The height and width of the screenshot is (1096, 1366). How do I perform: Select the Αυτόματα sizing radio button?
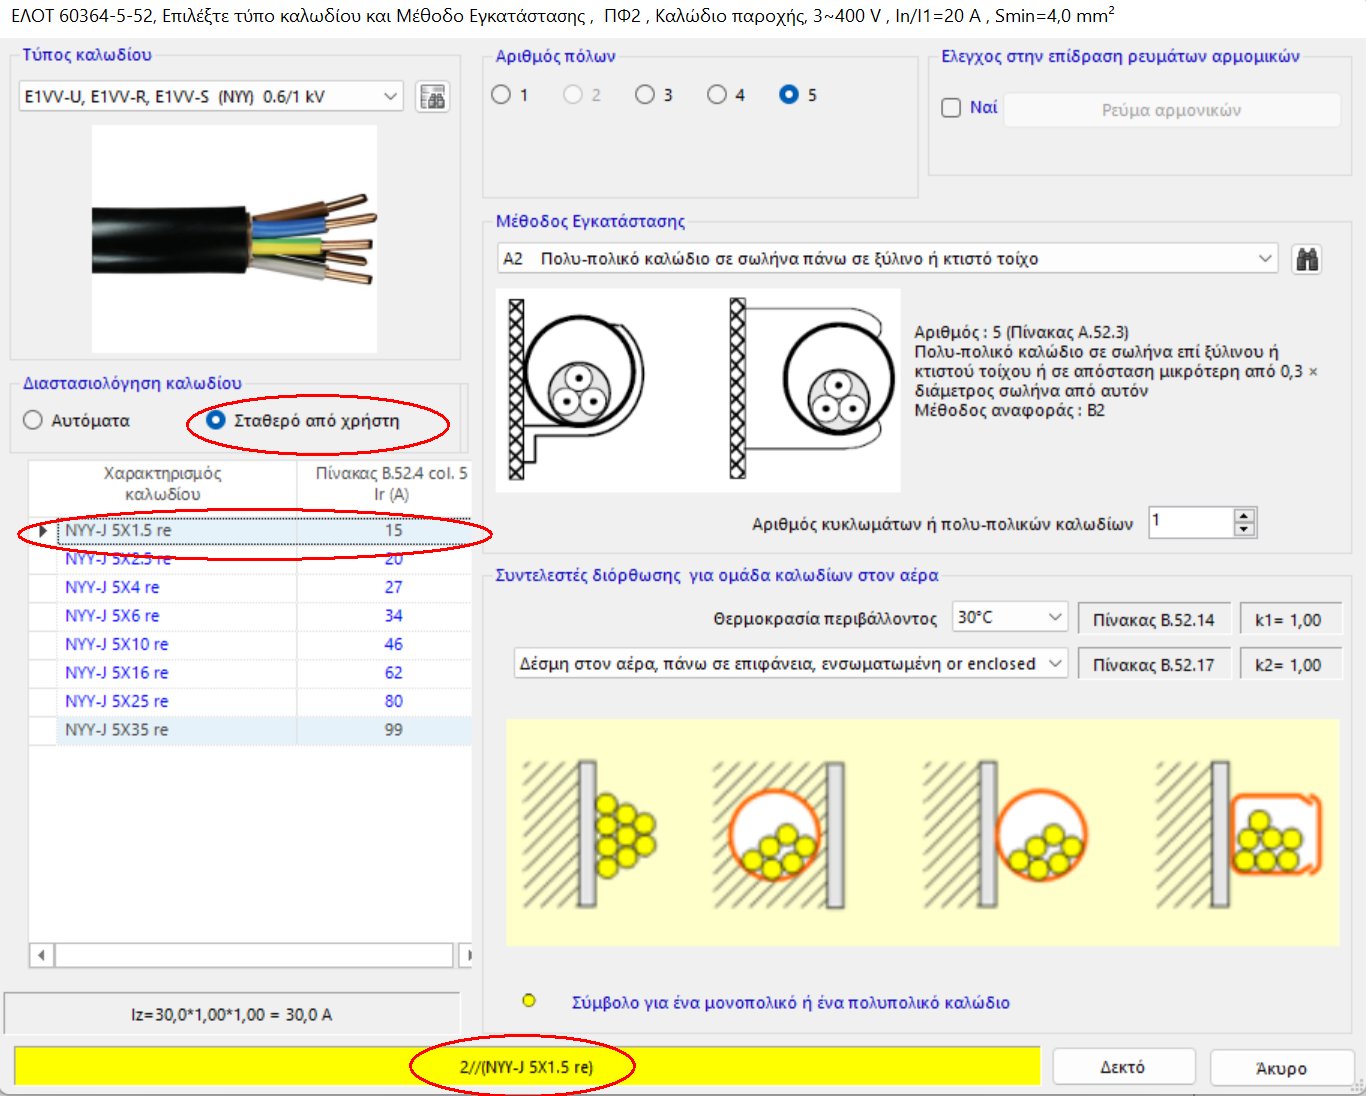32,421
